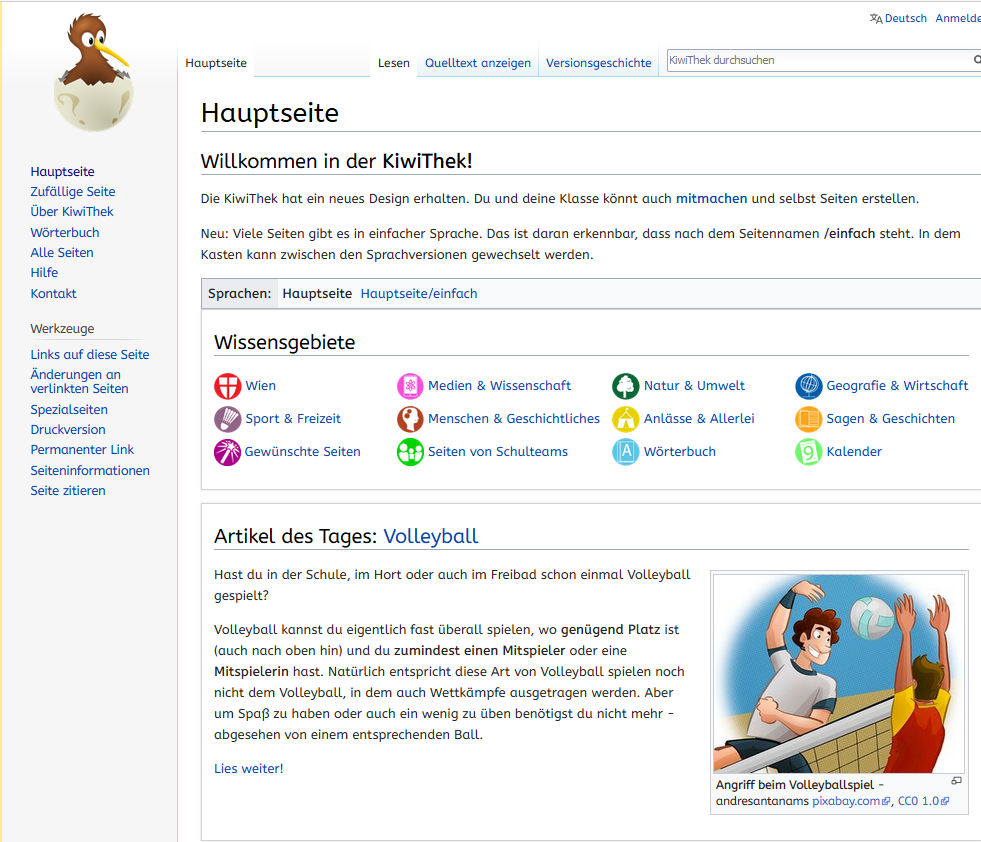Open pixabay.com external link
The image size is (981, 842).
(851, 801)
